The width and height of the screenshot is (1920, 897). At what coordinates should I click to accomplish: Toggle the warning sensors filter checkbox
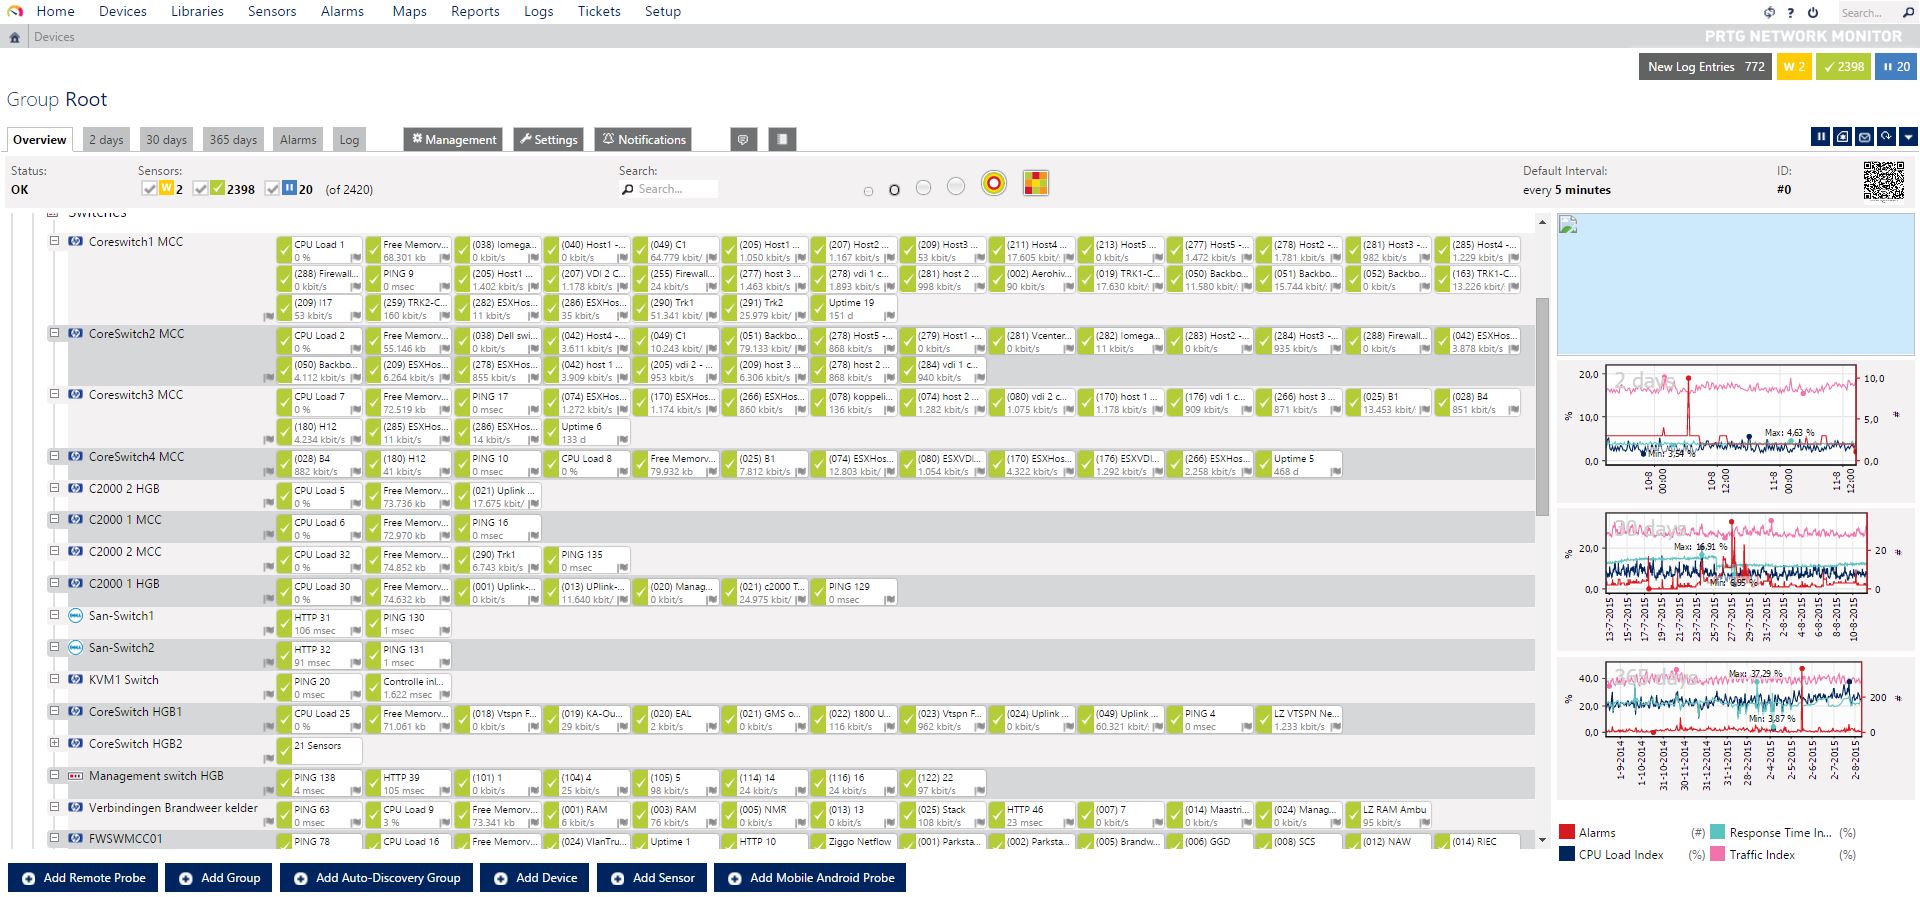pyautogui.click(x=149, y=189)
